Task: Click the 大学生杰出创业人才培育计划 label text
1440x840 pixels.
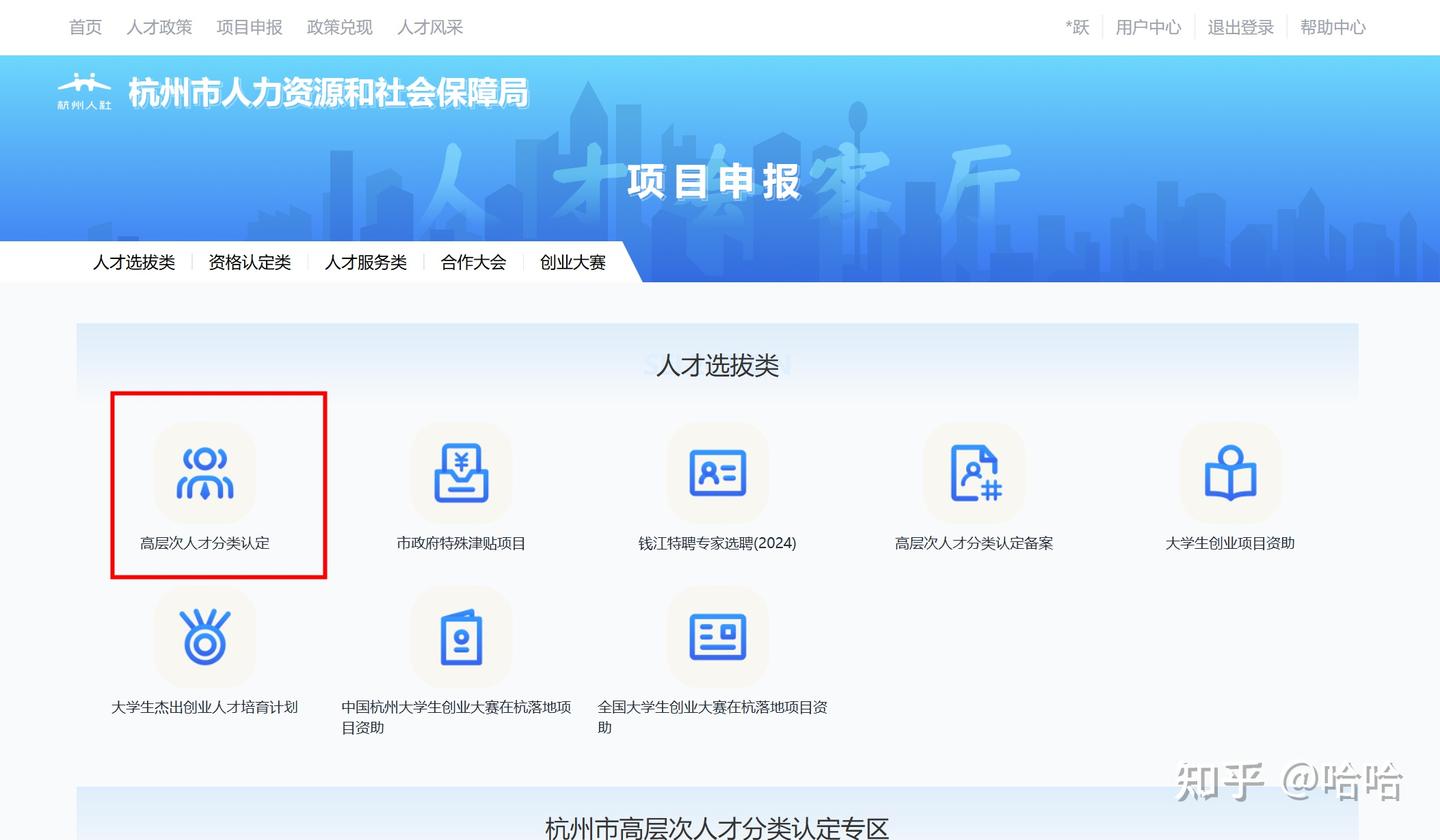Action: pyautogui.click(x=205, y=707)
